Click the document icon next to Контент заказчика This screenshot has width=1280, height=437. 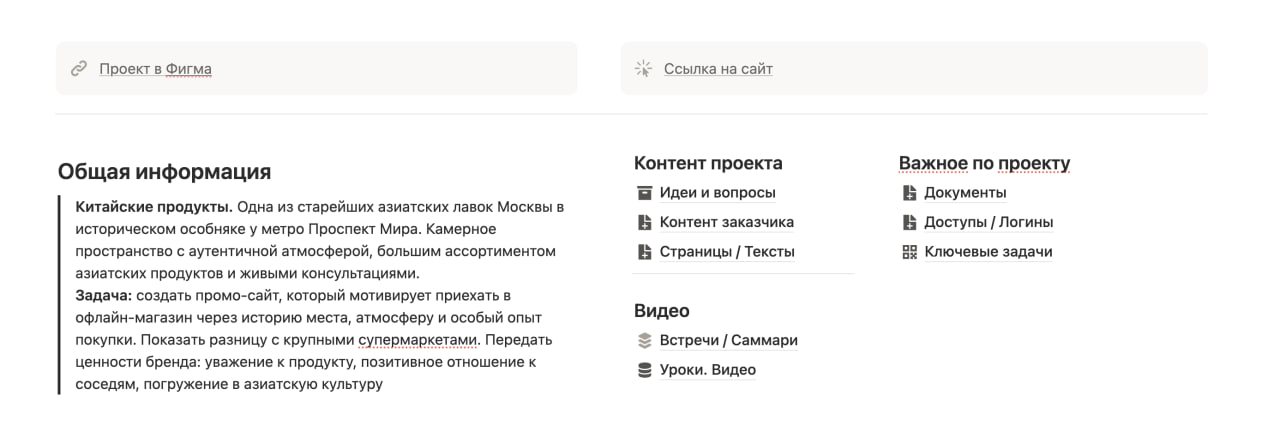pos(644,222)
